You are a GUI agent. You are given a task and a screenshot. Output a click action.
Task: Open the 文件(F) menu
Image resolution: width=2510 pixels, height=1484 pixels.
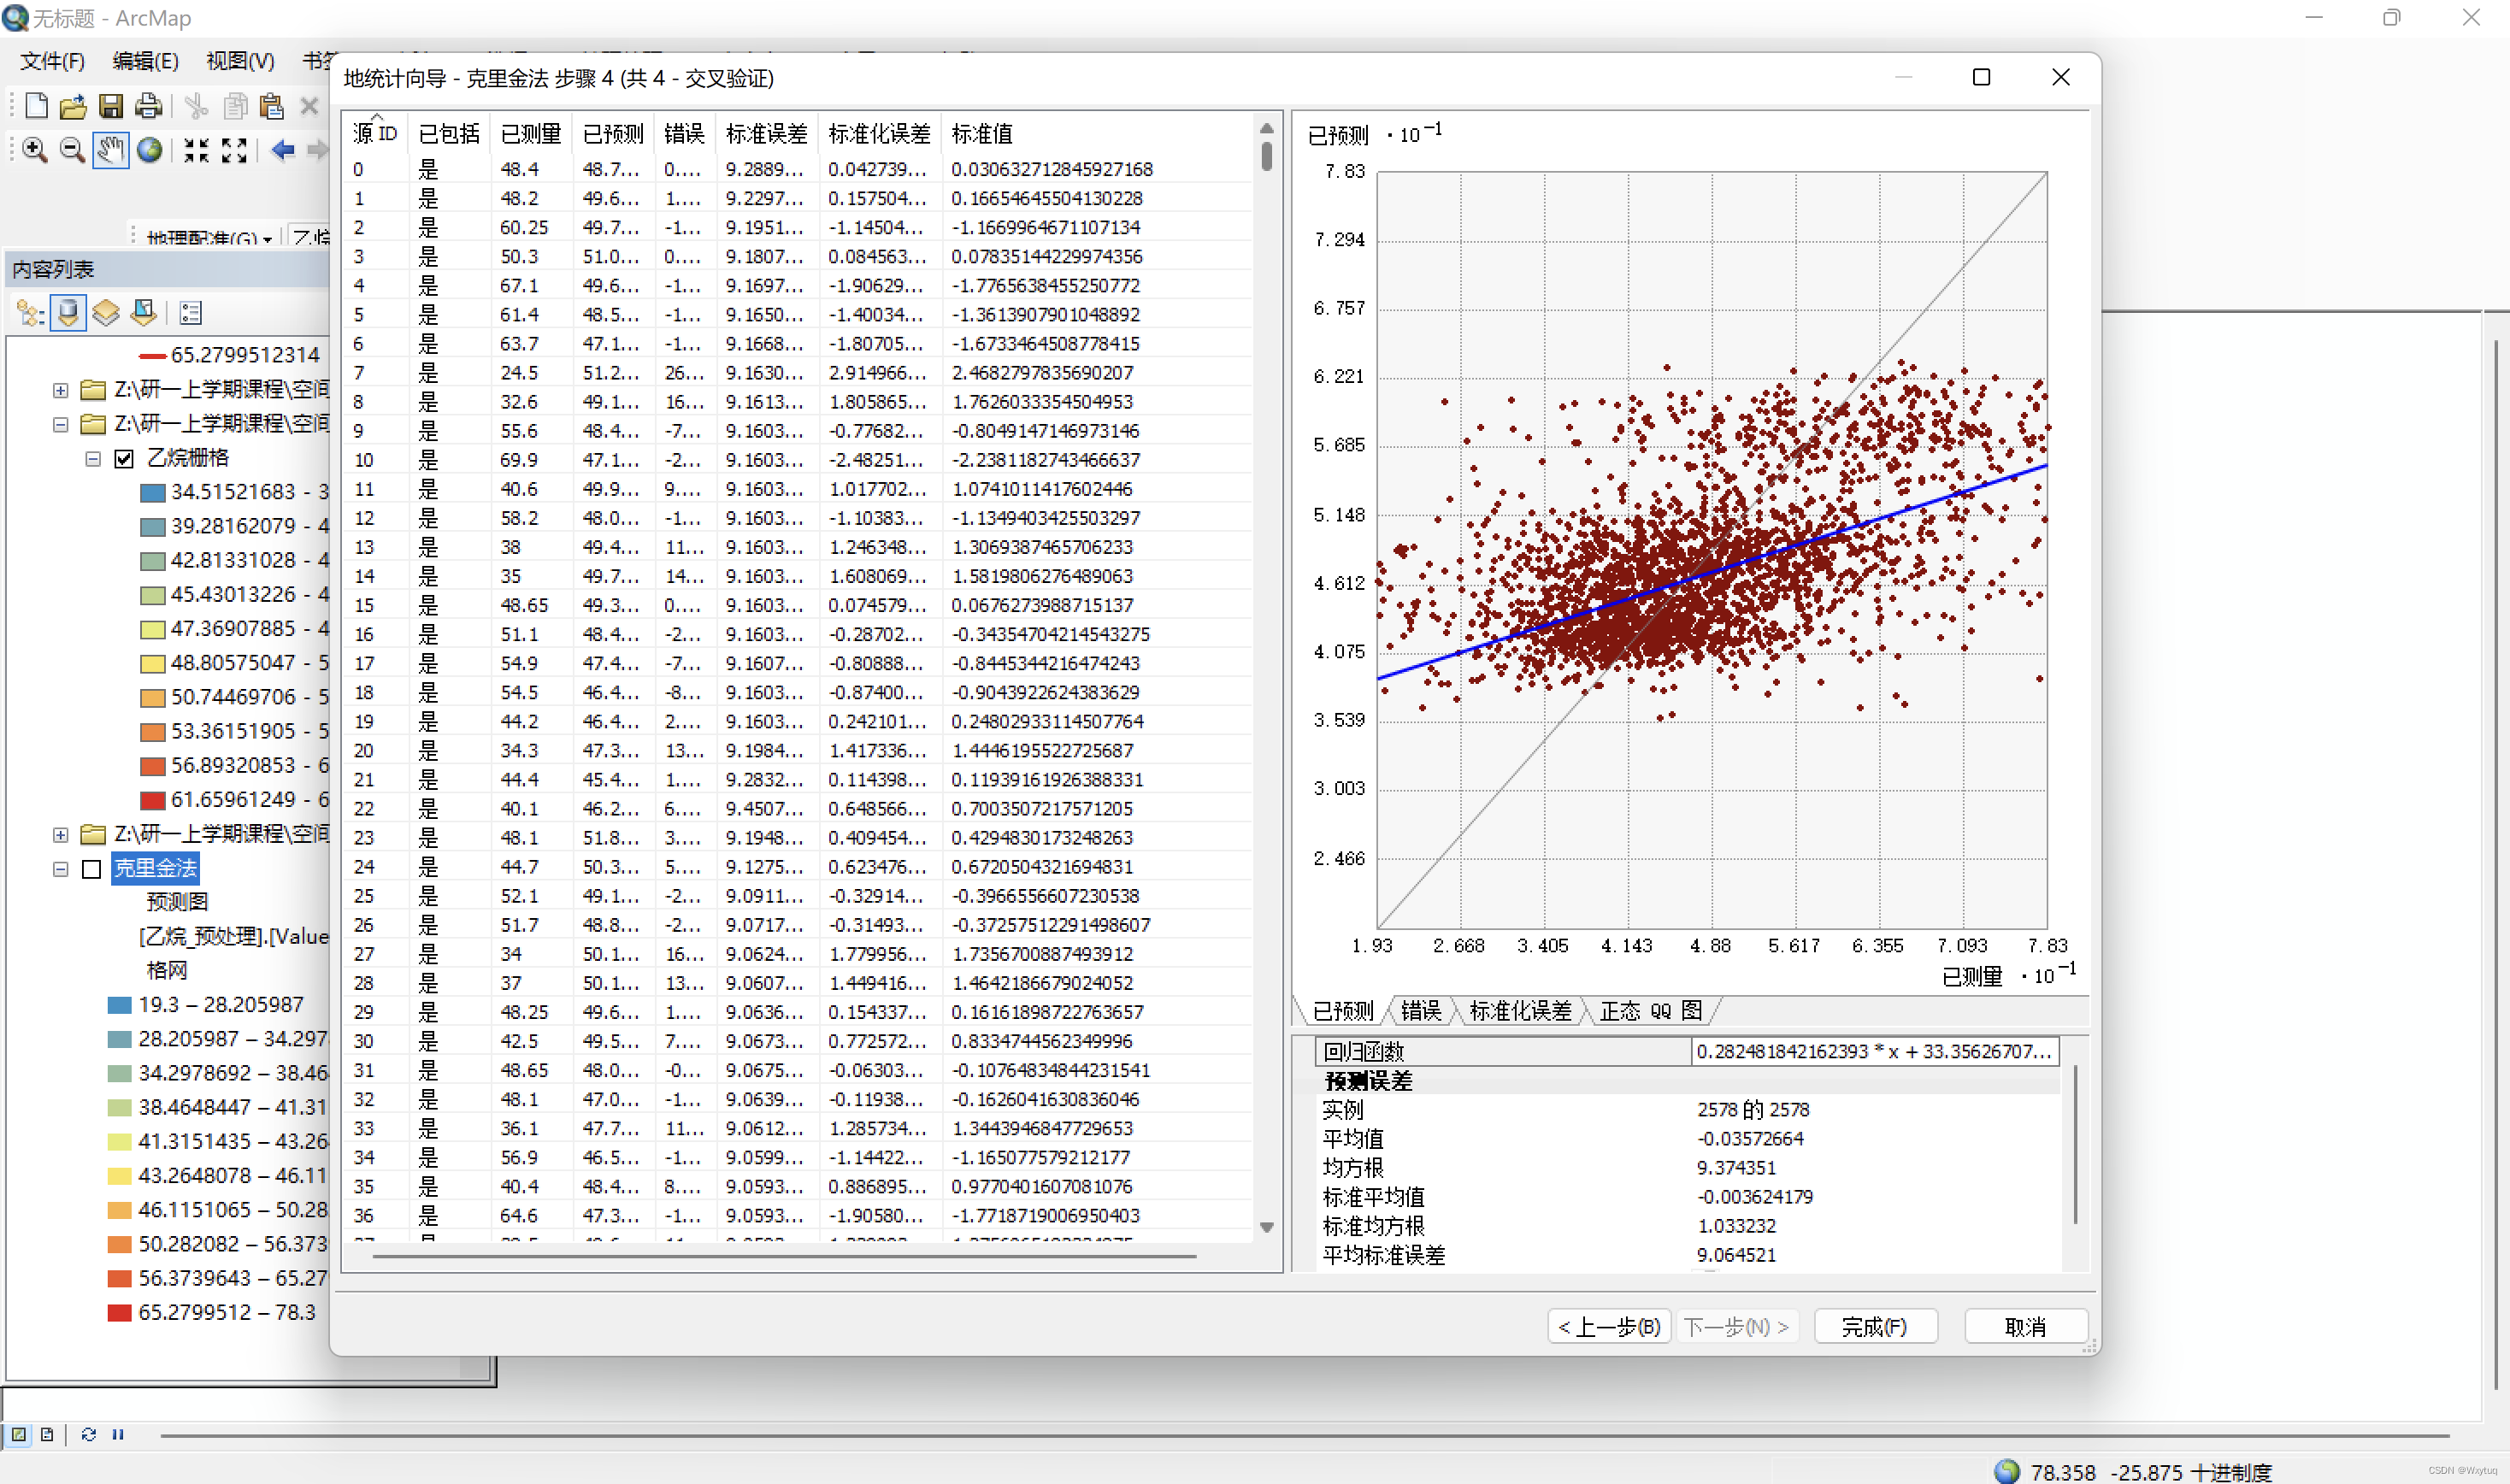(52, 61)
